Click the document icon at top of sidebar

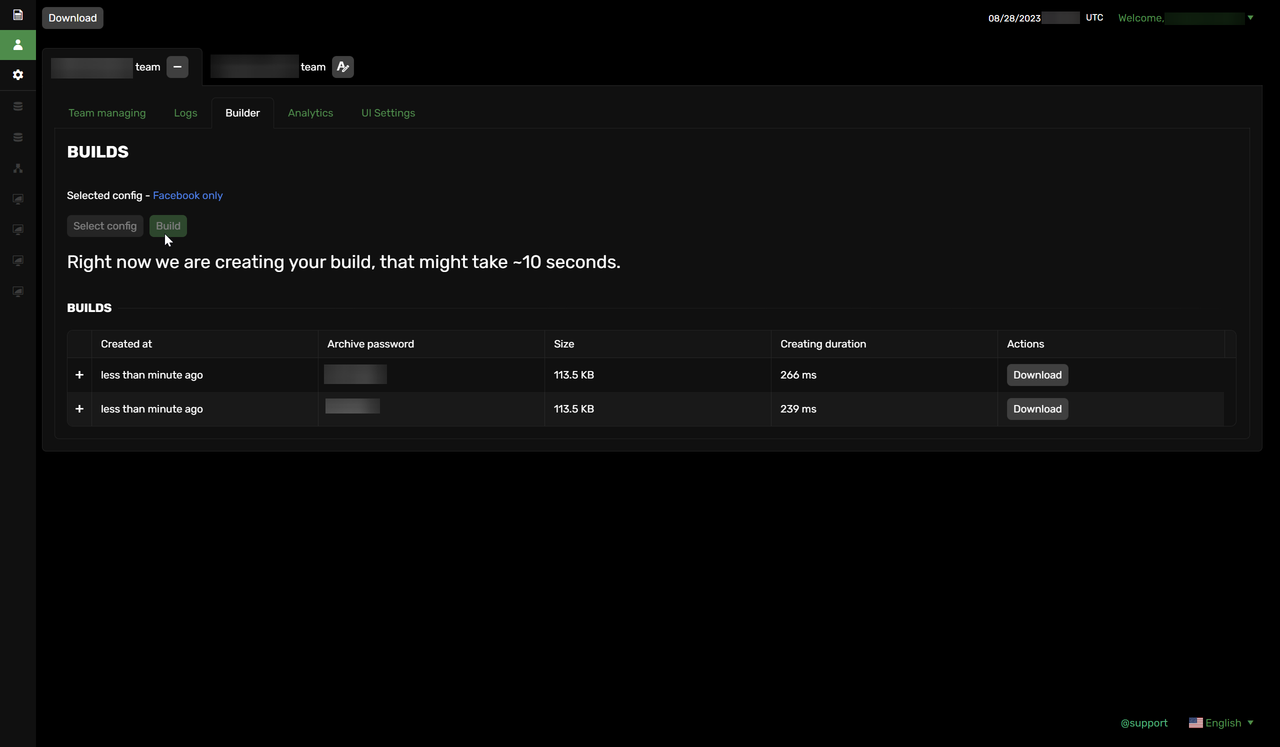tap(17, 15)
